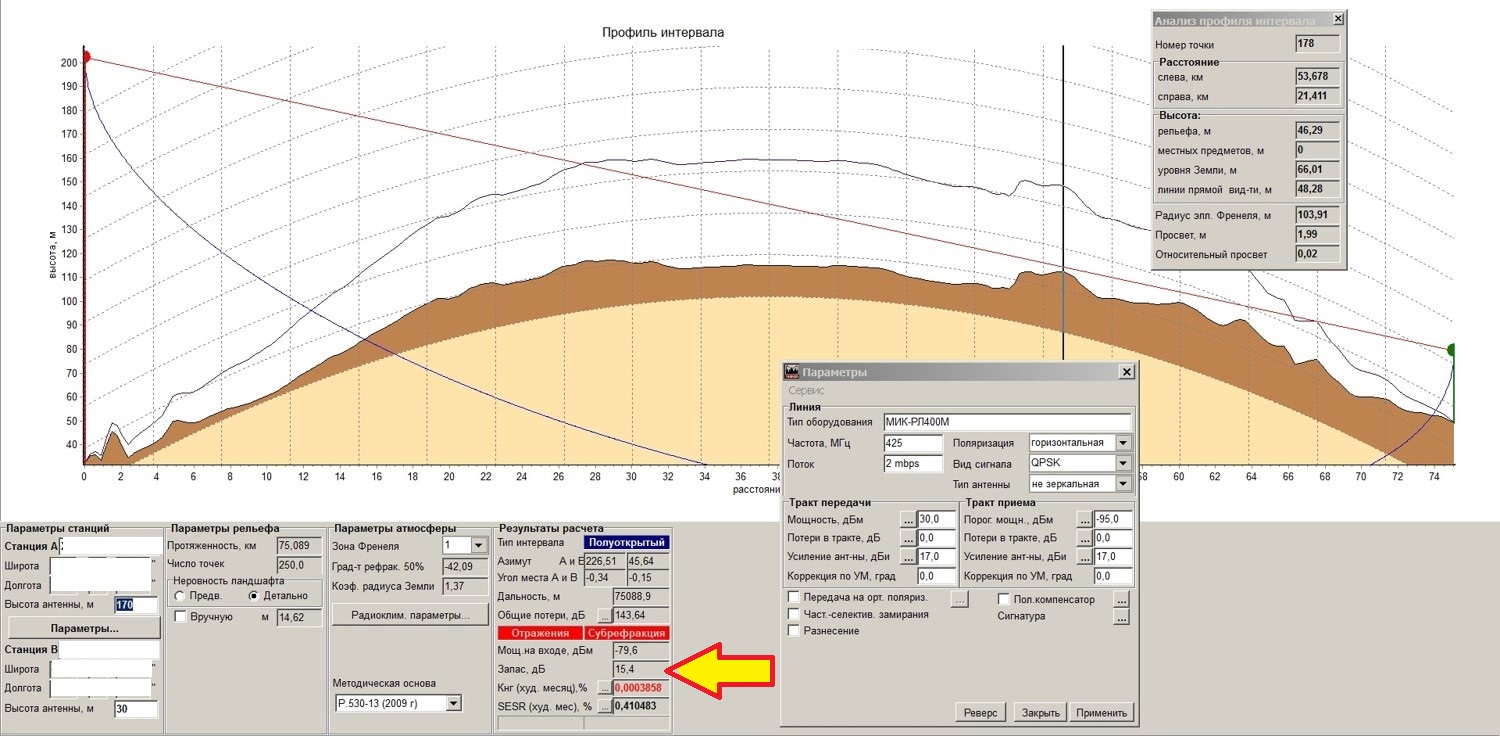
Task: Click Station B Высота антенны field 30
Action: (136, 709)
